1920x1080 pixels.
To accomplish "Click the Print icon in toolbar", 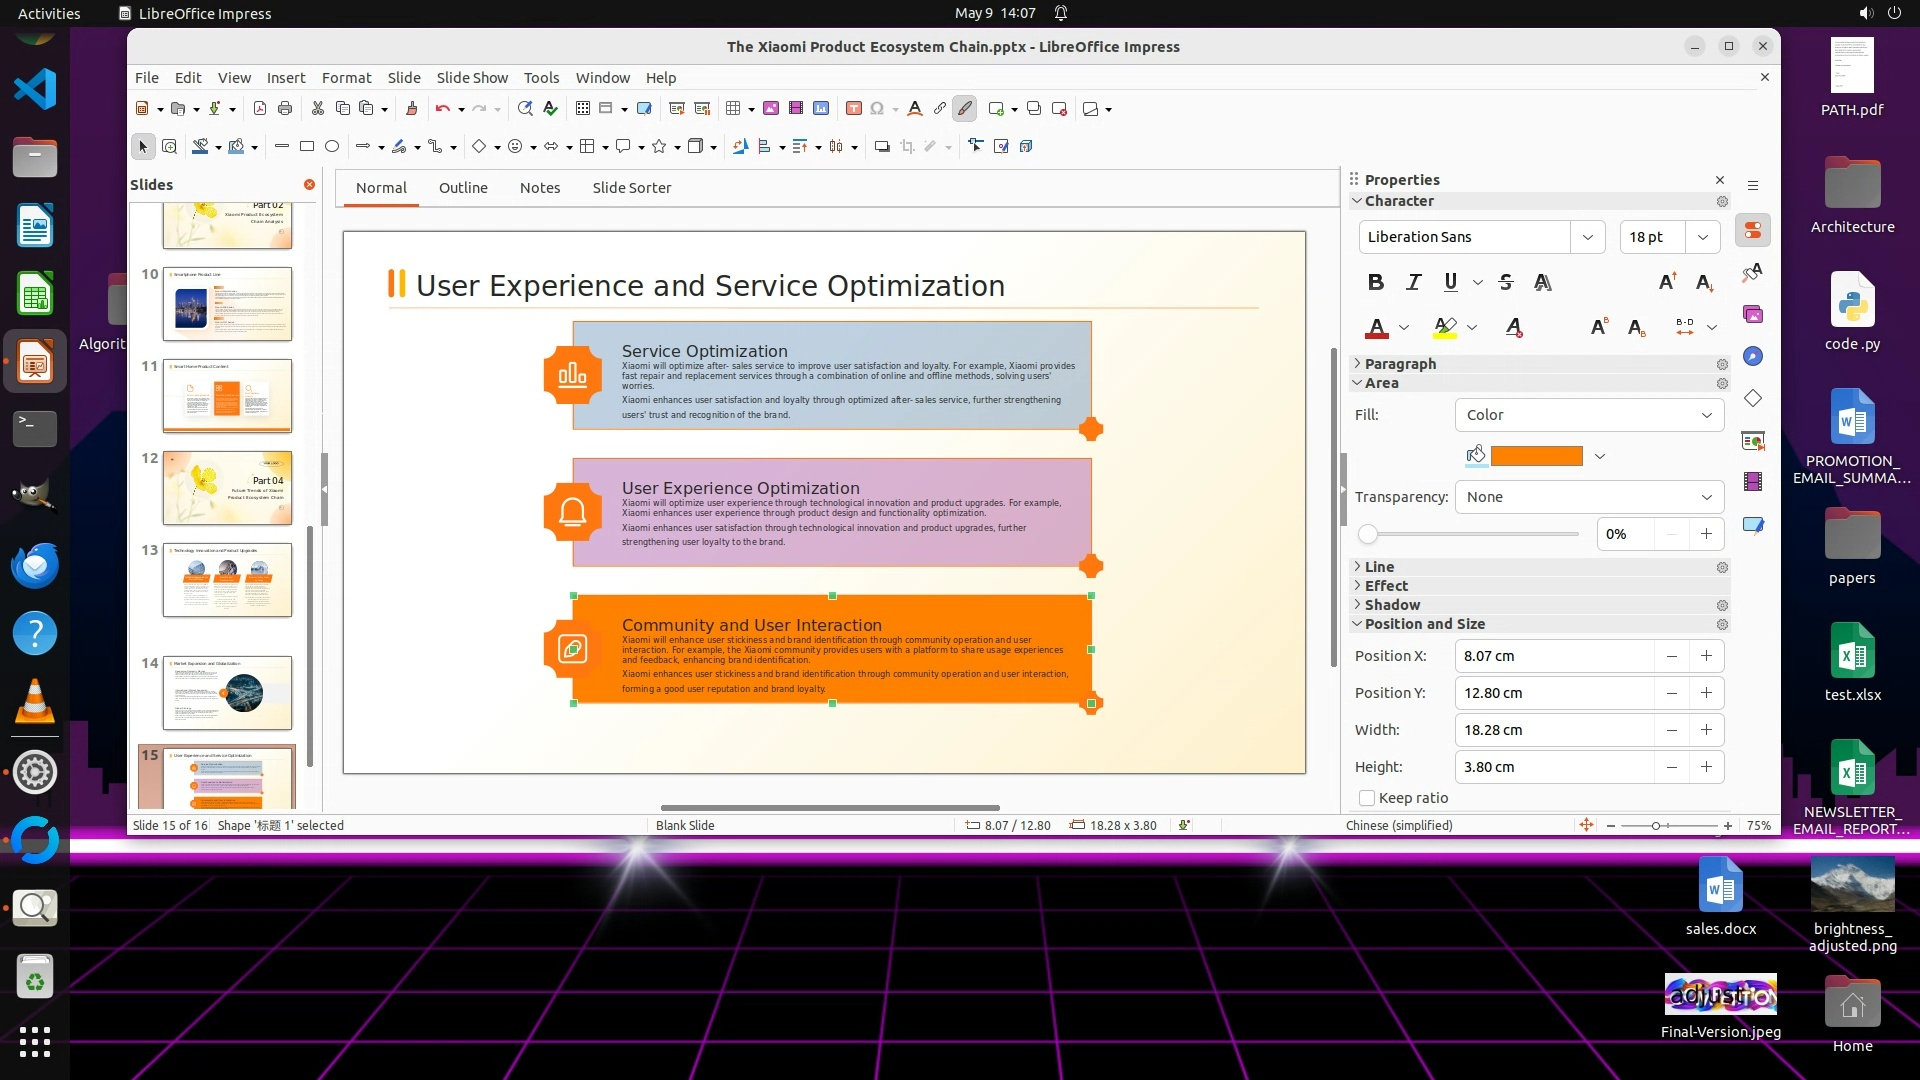I will pyautogui.click(x=285, y=108).
